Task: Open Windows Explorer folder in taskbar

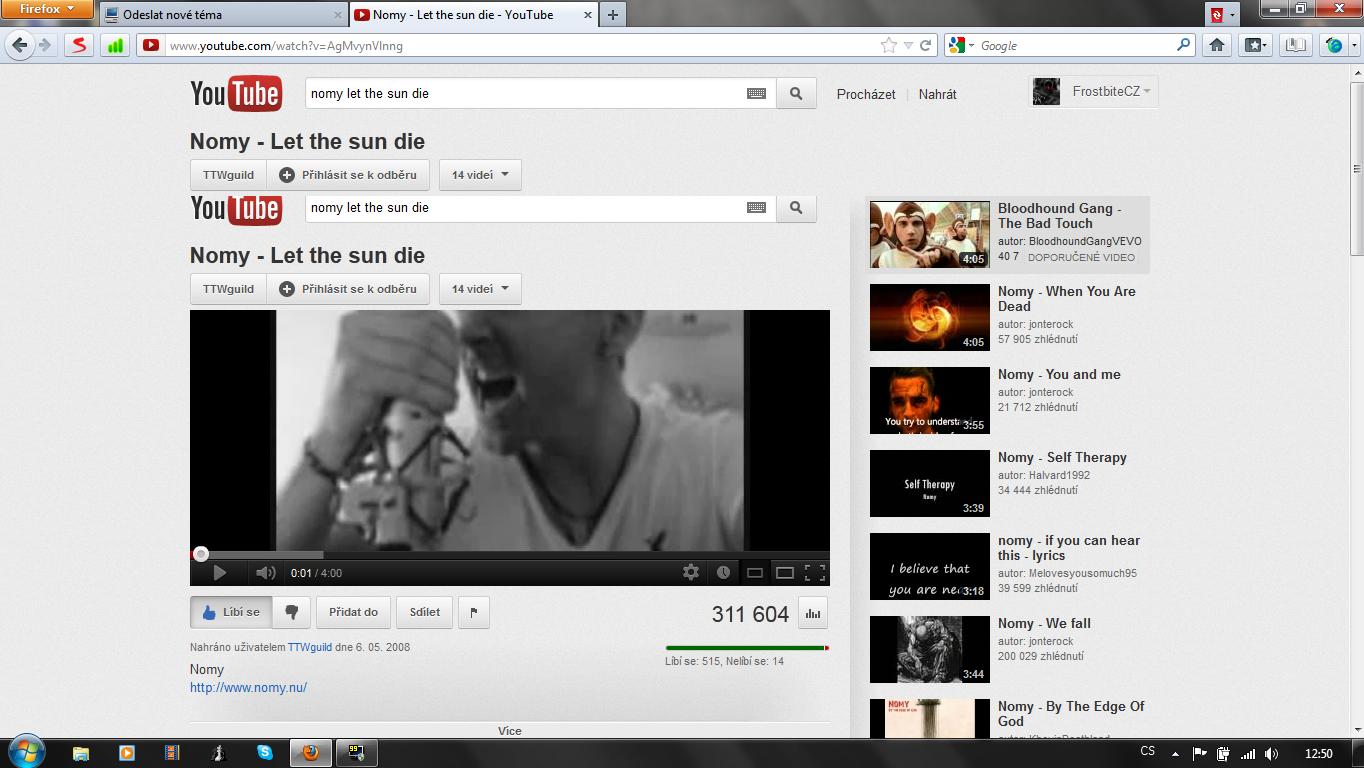Action: 80,753
